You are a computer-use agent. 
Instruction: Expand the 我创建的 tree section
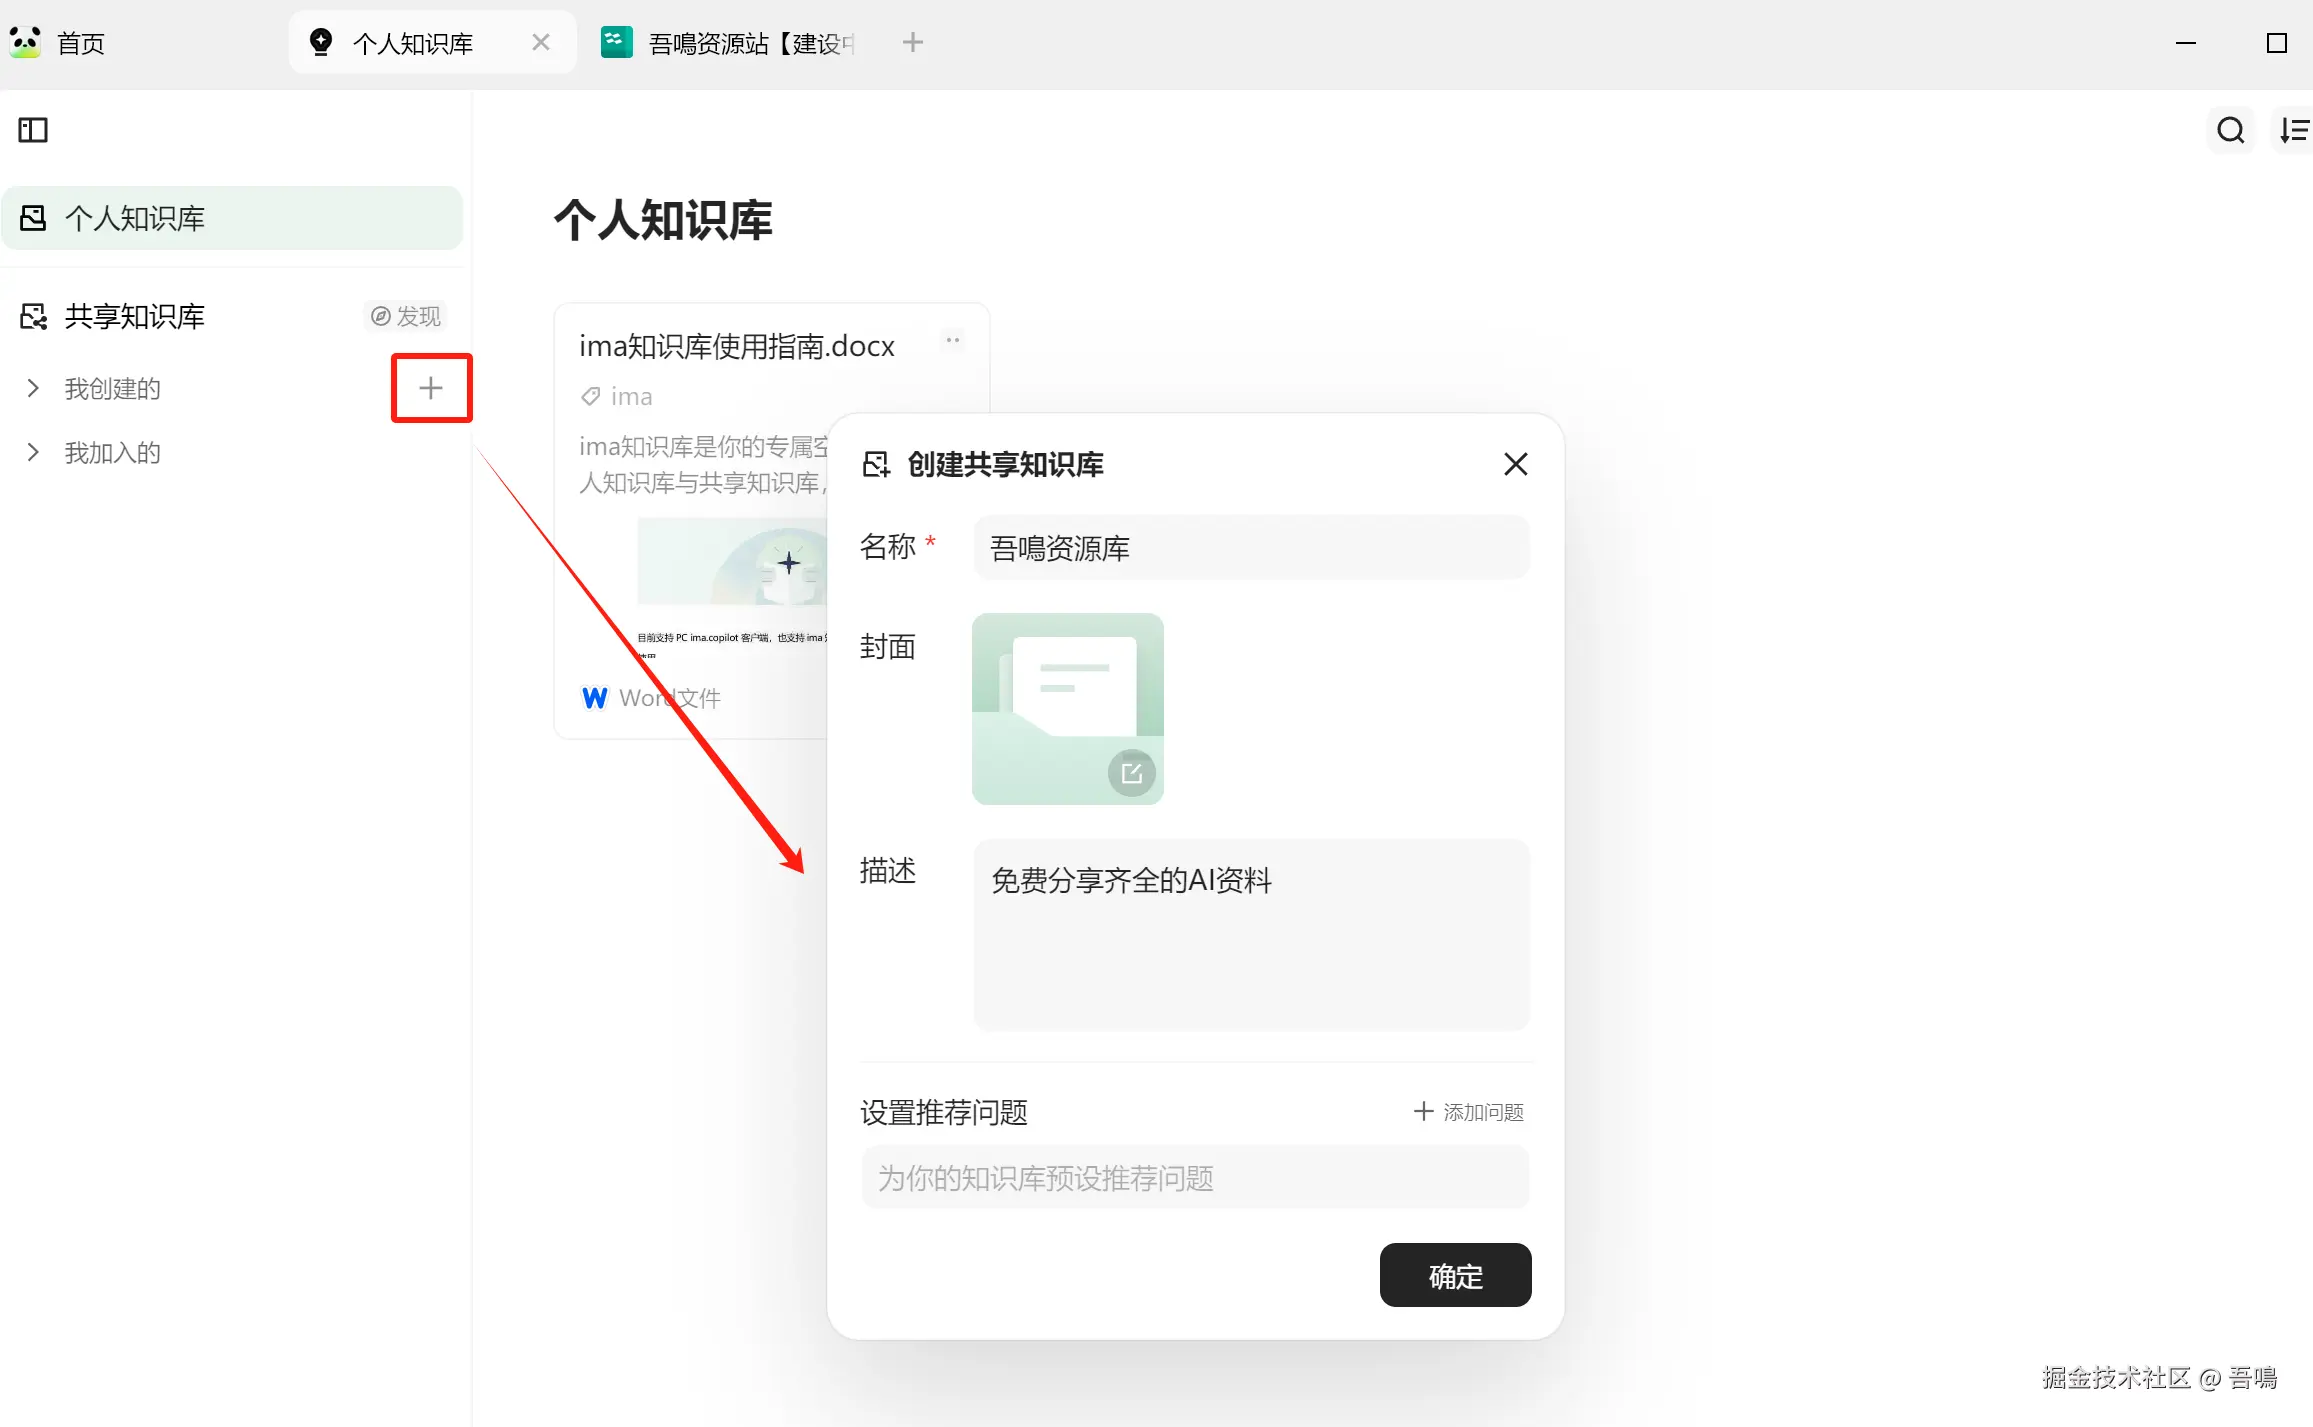pyautogui.click(x=33, y=389)
